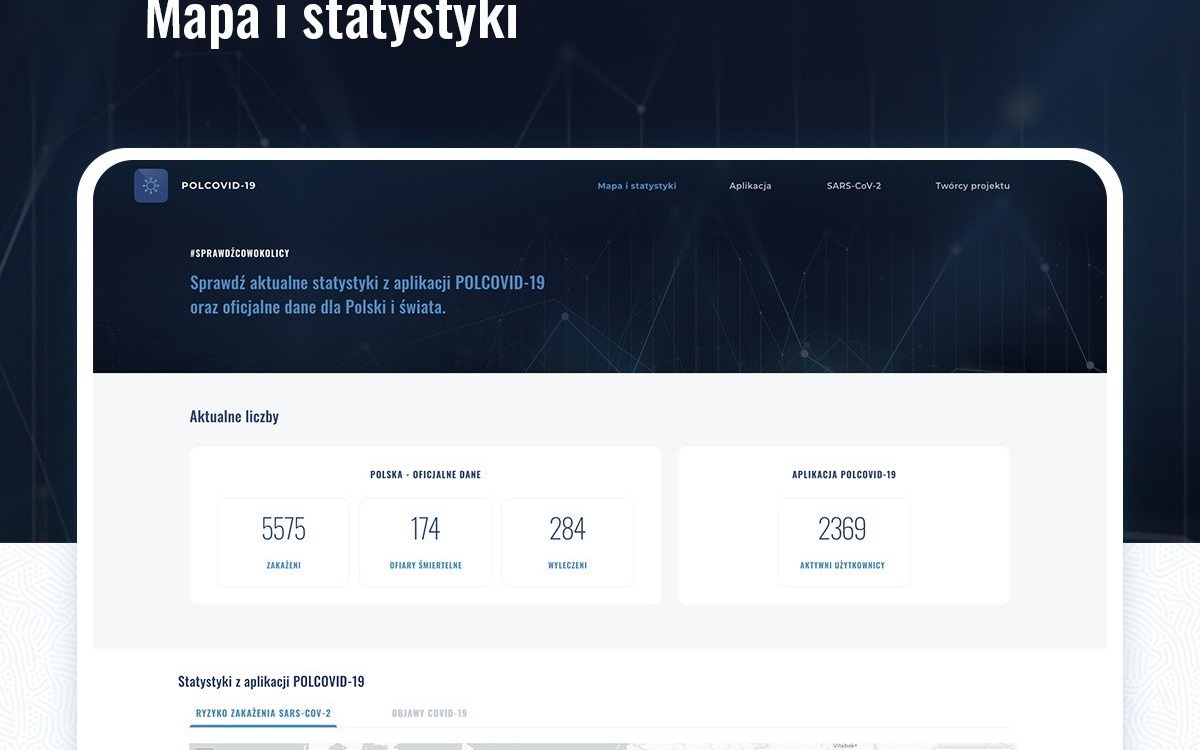Click the Statystyki z aplikacji POLCOVID-19 heading
The width and height of the screenshot is (1200, 750).
[271, 681]
